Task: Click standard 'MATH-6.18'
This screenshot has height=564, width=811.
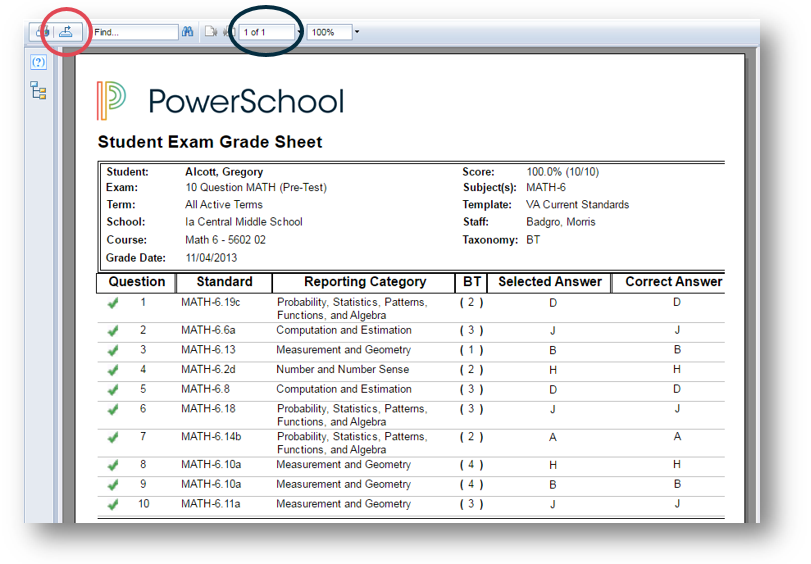Action: tap(208, 409)
